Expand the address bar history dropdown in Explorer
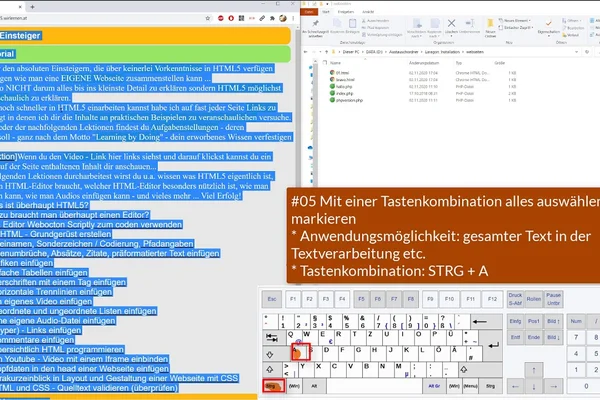The image size is (600, 400). [577, 52]
